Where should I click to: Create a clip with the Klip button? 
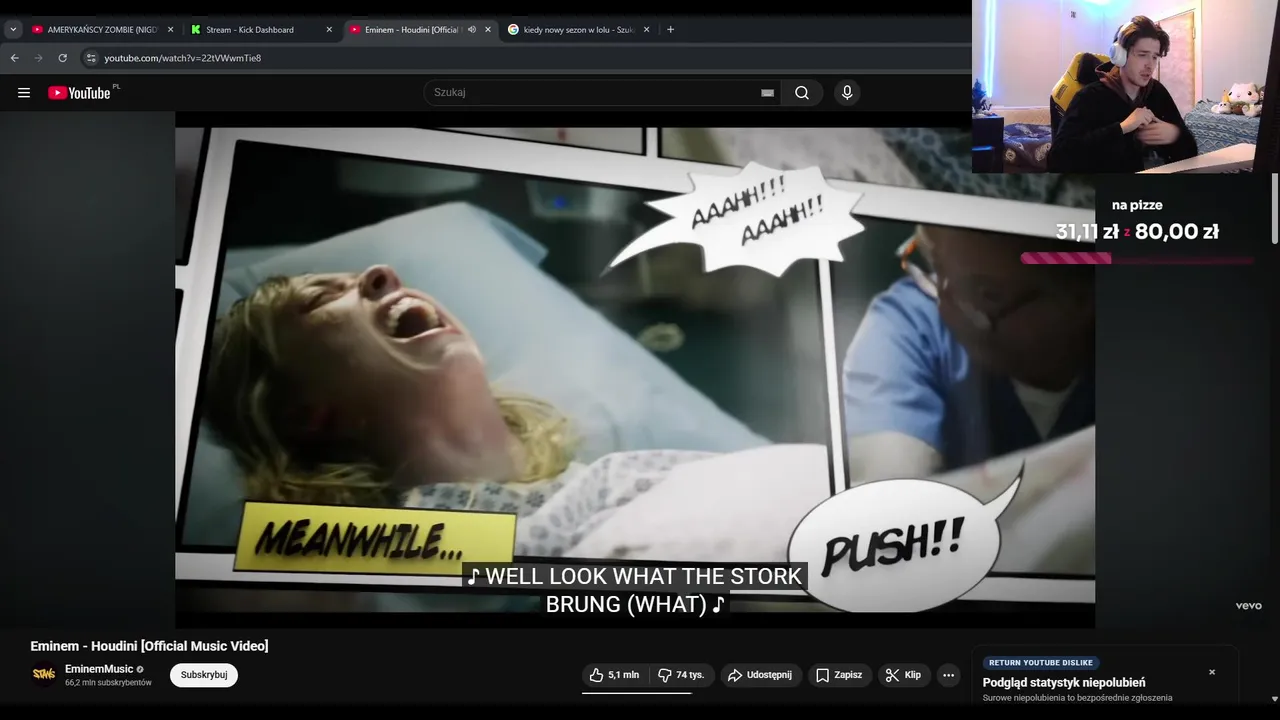[904, 675]
